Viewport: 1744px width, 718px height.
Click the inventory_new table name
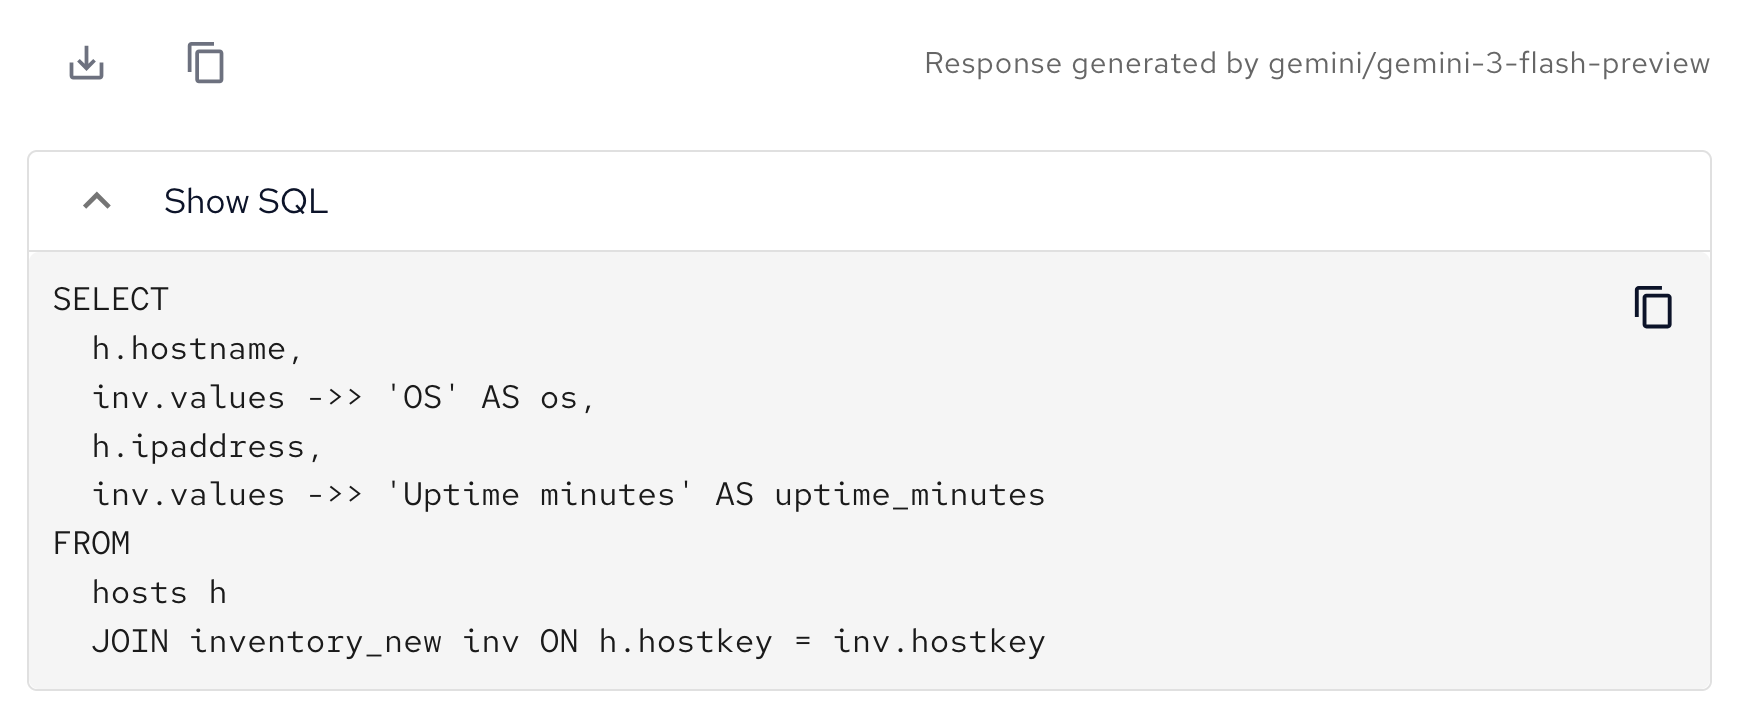315,642
